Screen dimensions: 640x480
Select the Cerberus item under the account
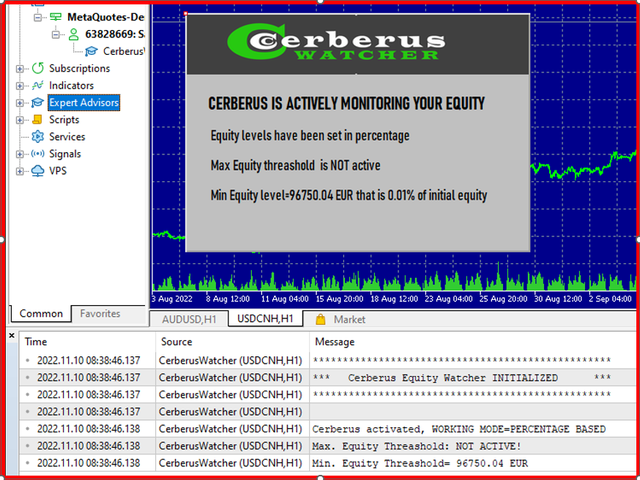[x=124, y=51]
